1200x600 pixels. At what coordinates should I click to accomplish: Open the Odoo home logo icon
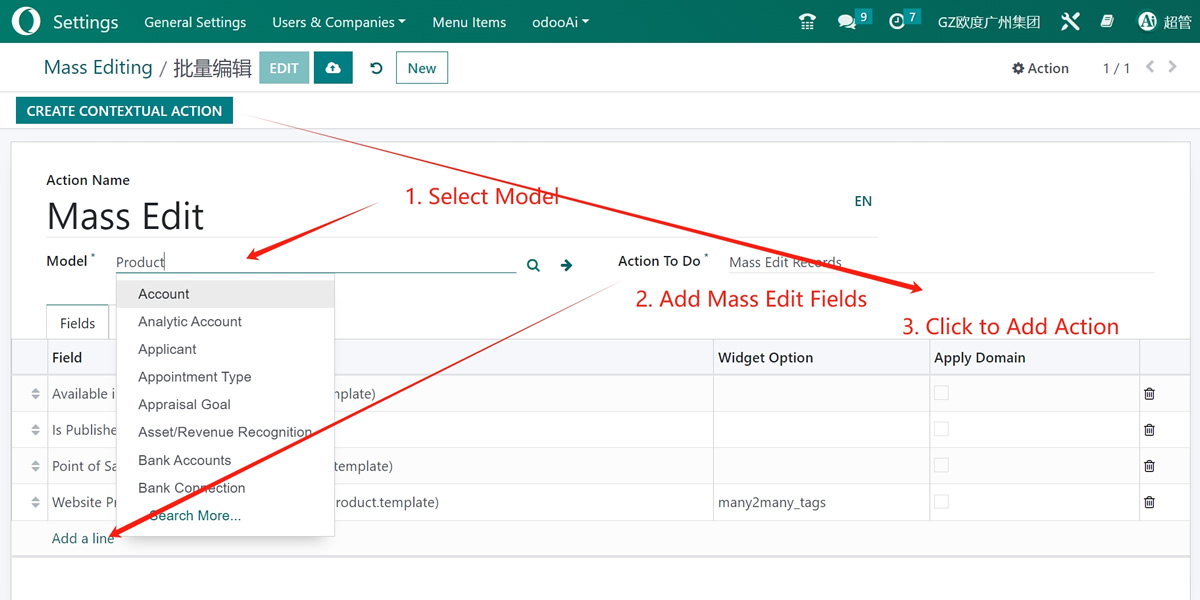(26, 21)
